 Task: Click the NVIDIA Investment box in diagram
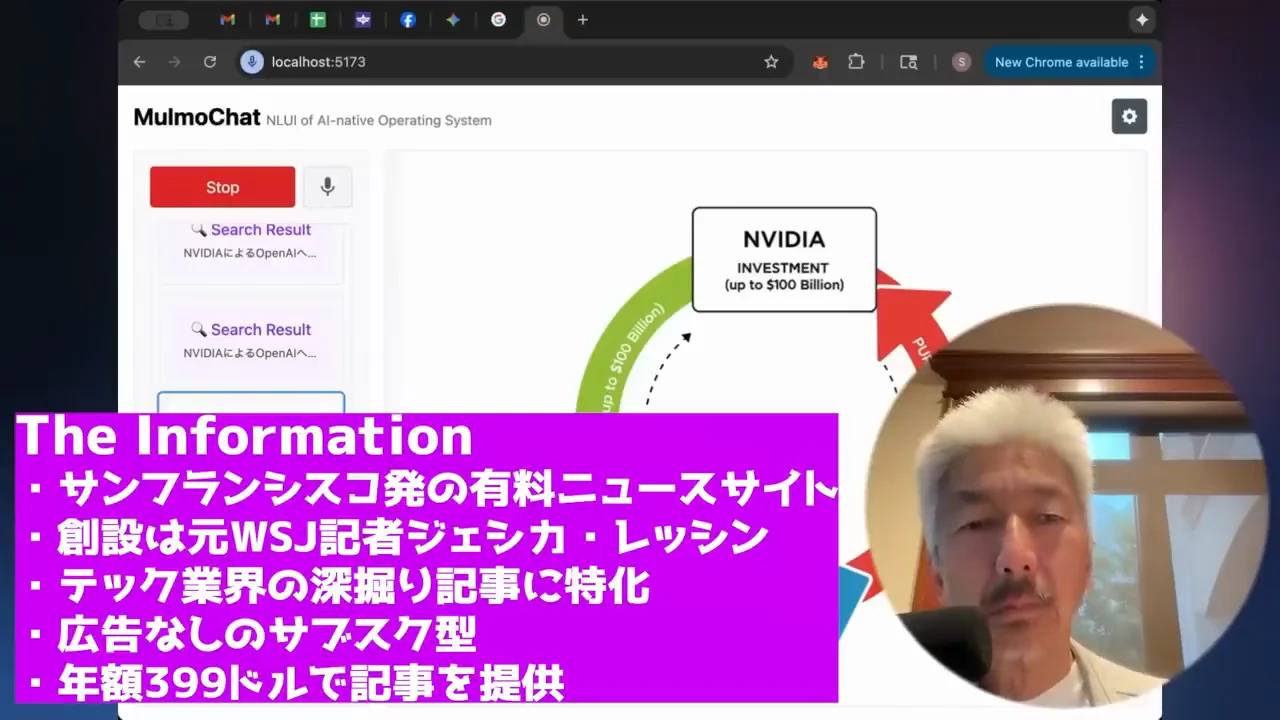(x=784, y=260)
